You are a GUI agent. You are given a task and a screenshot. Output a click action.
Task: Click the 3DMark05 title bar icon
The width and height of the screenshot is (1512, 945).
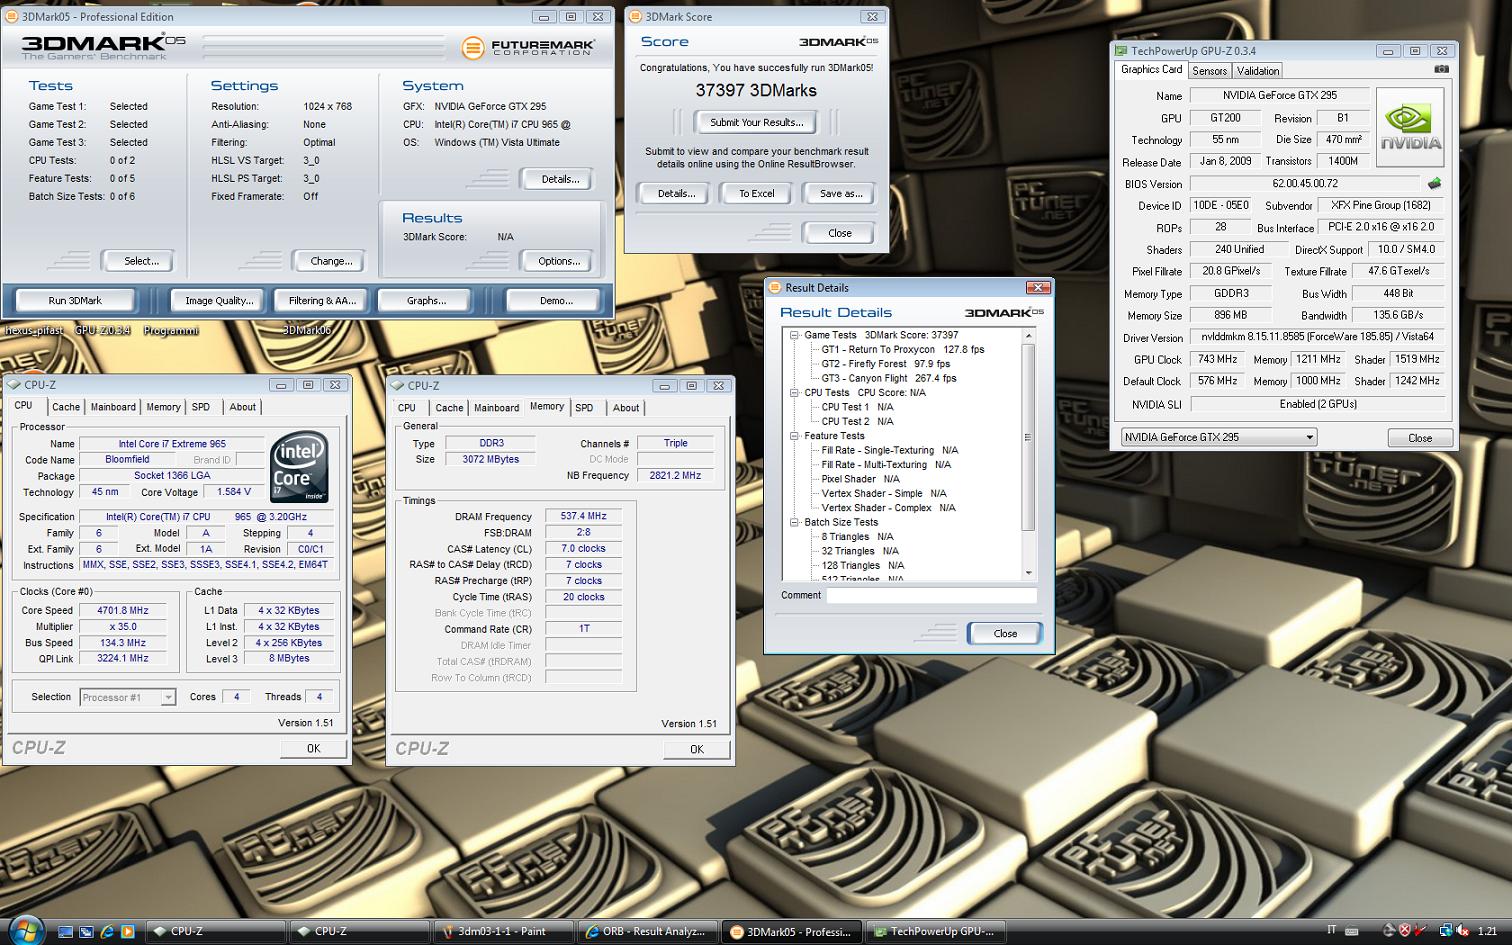(11, 16)
